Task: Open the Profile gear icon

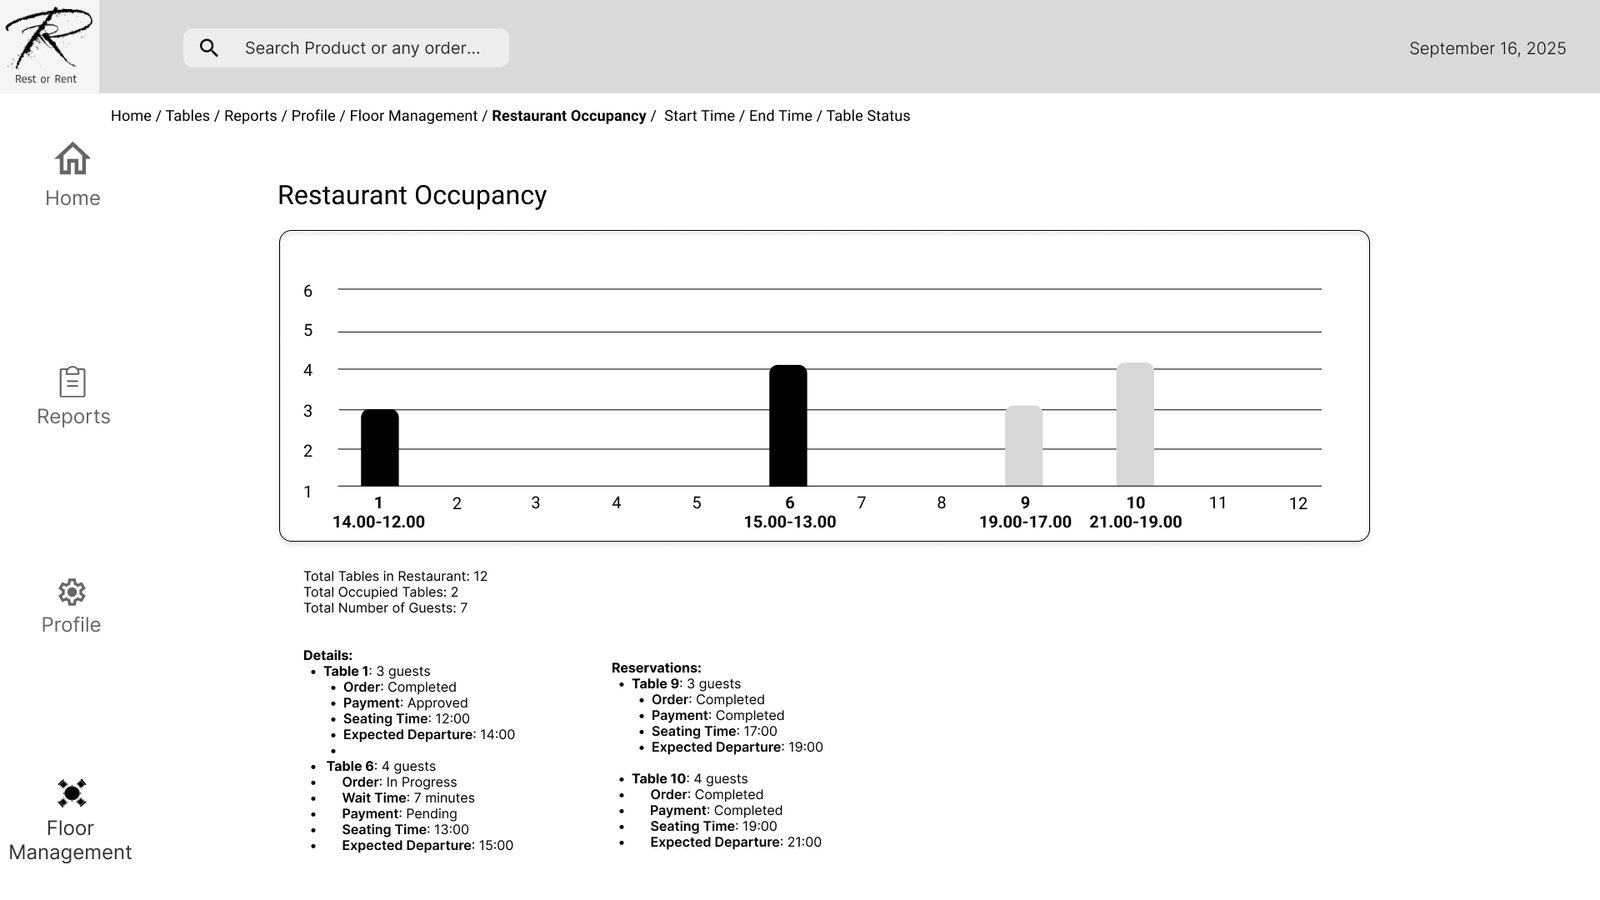Action: coord(71,592)
